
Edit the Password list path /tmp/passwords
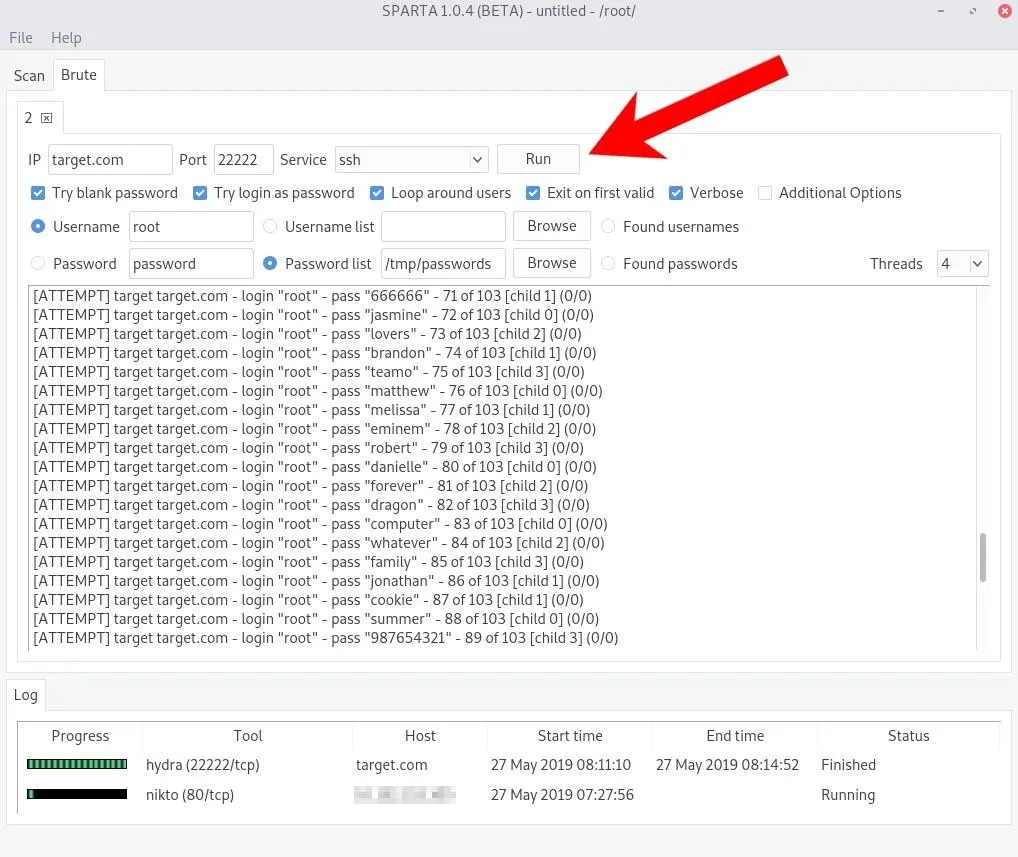click(x=443, y=264)
